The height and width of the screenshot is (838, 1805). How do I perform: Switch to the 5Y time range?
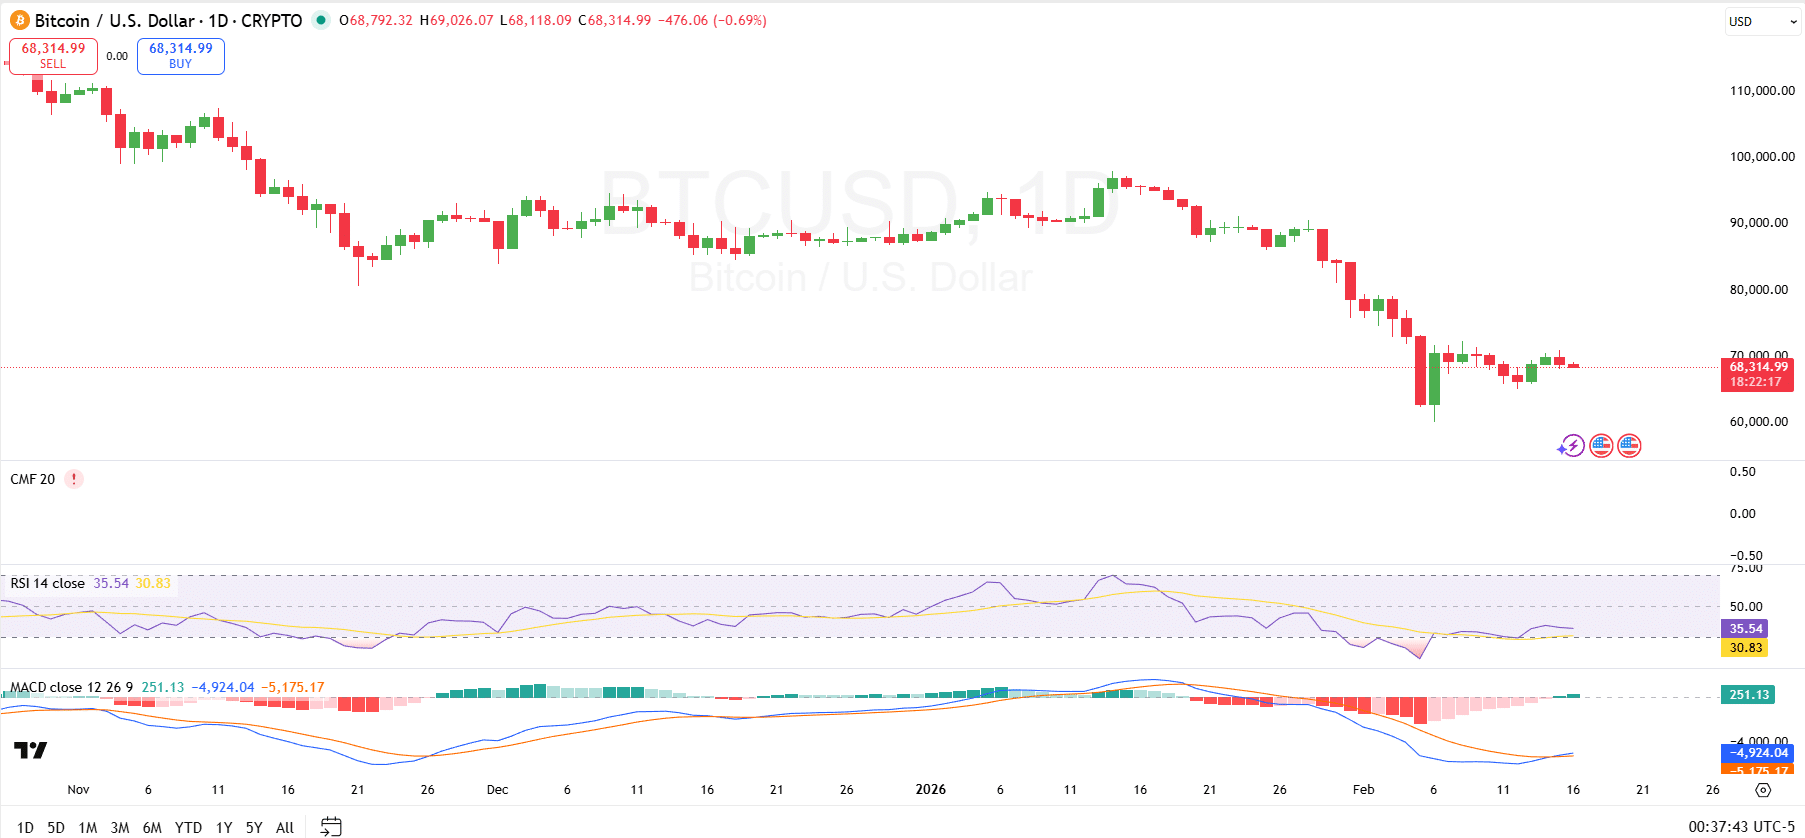pyautogui.click(x=254, y=827)
